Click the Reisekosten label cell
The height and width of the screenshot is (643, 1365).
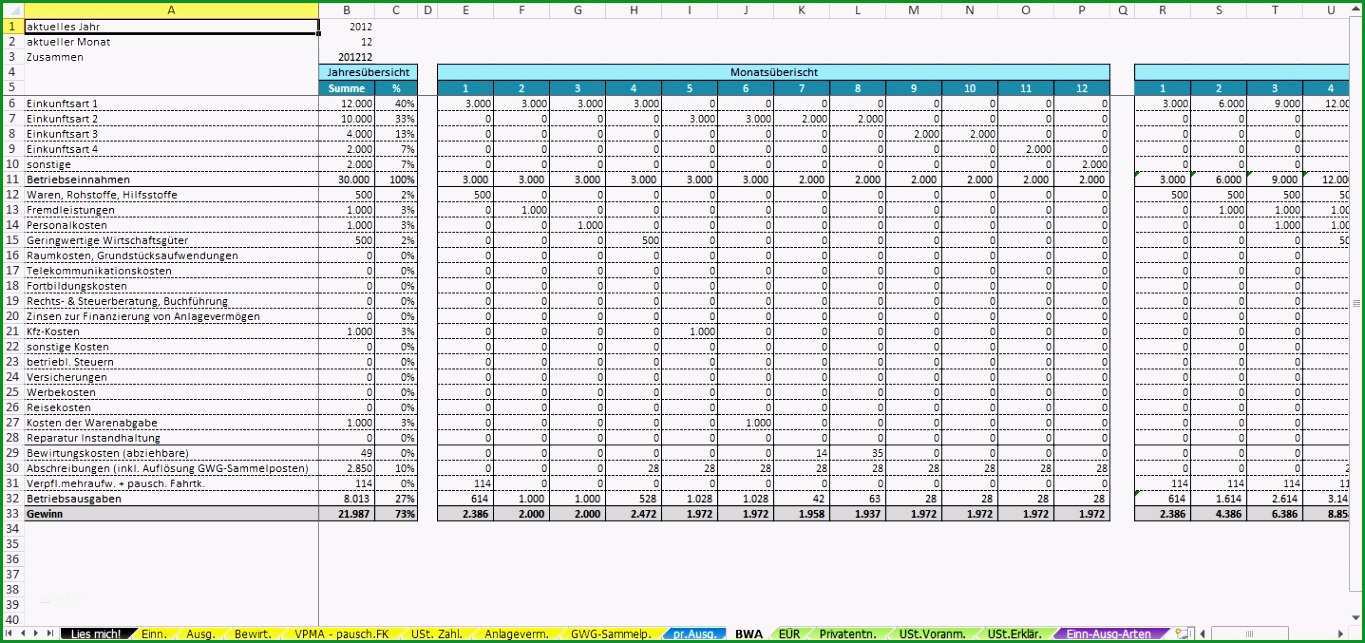point(171,407)
